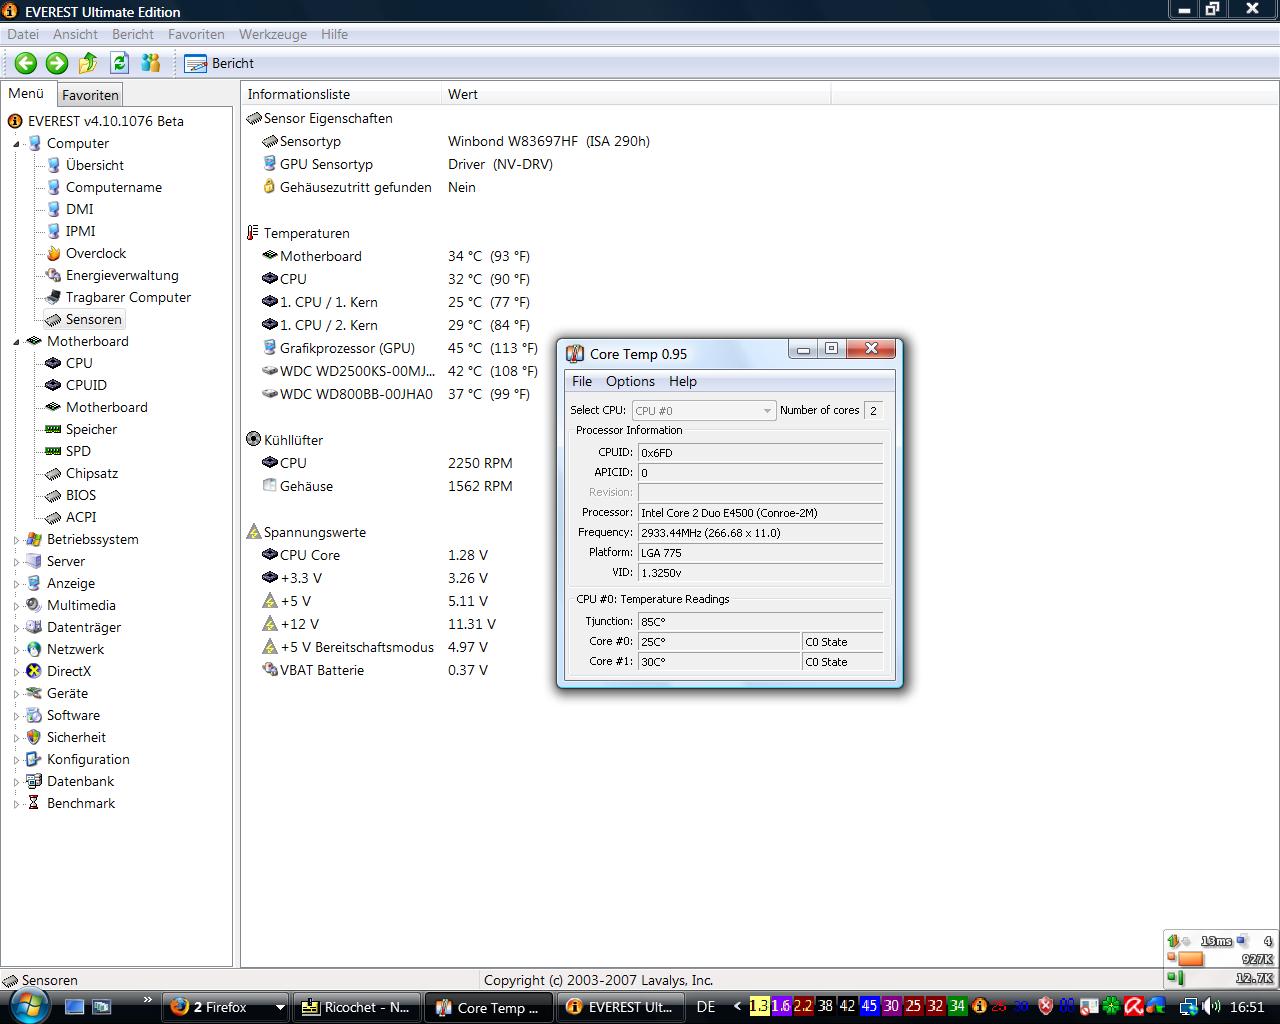Select the Datenbank tree item
This screenshot has width=1280, height=1024.
coord(80,781)
